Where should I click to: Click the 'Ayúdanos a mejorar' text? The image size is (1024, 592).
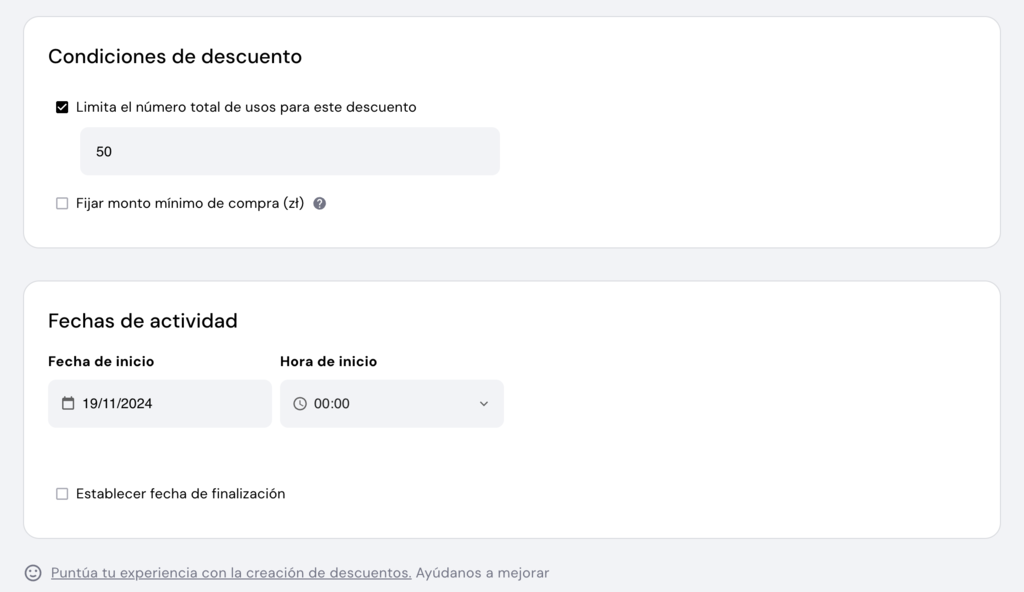[482, 572]
